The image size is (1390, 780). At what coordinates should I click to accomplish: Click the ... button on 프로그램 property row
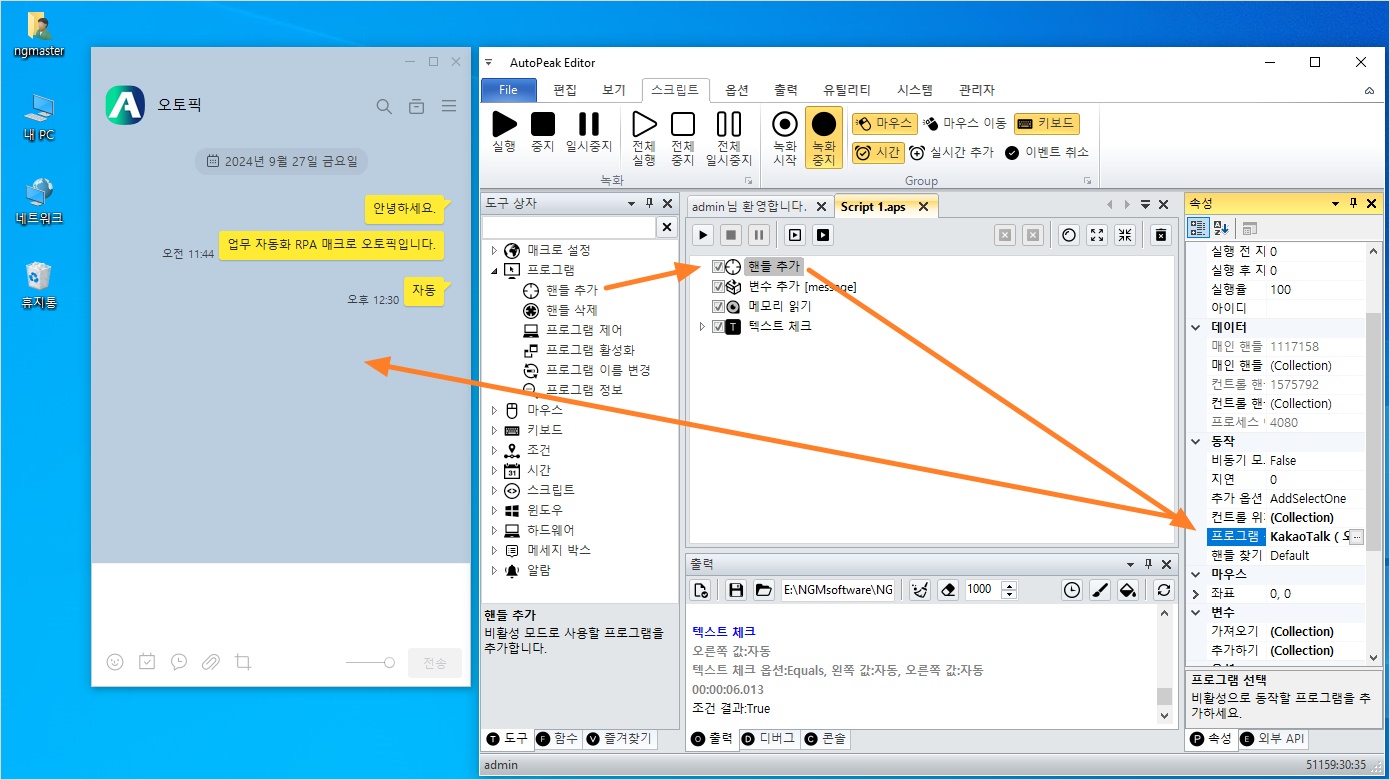click(x=1356, y=537)
